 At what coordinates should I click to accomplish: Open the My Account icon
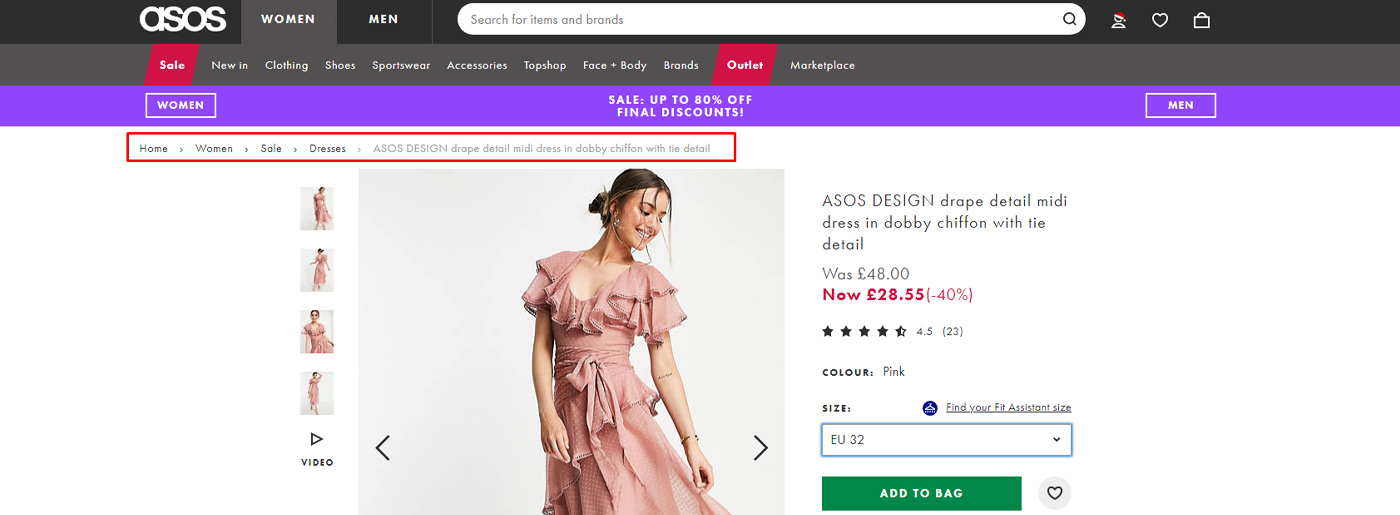(x=1119, y=20)
